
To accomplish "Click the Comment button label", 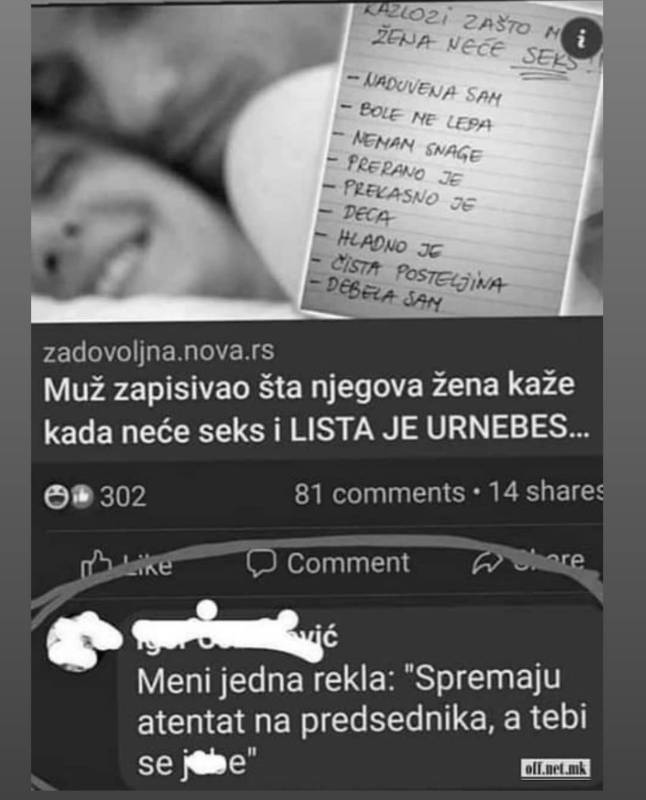I will pos(348,564).
